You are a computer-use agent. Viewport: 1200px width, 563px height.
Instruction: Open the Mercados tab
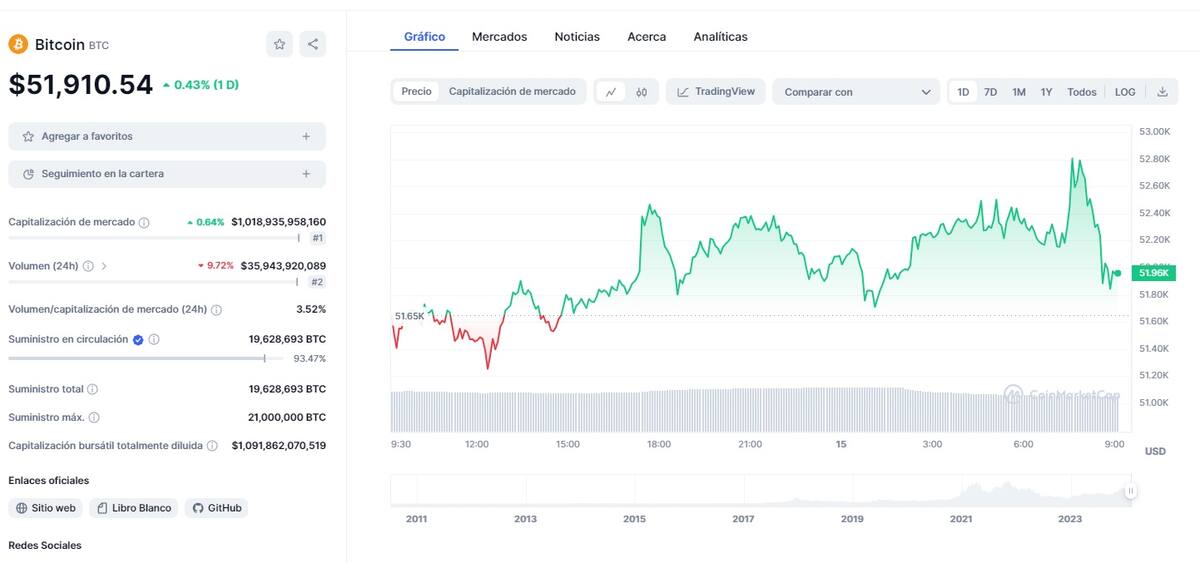pyautogui.click(x=499, y=37)
